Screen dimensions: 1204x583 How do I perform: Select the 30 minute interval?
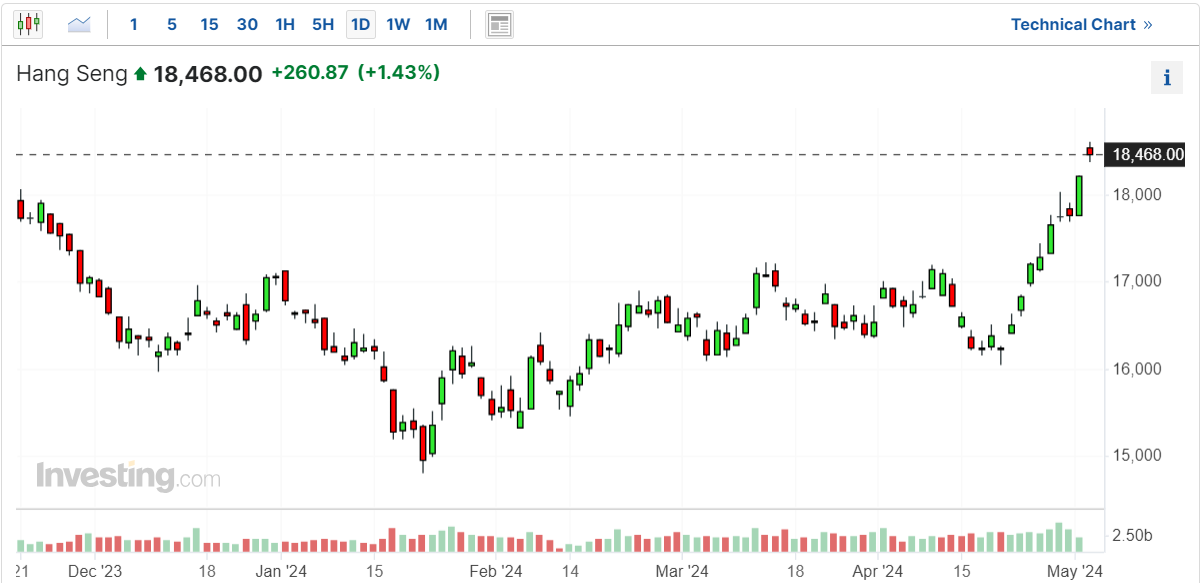click(247, 24)
